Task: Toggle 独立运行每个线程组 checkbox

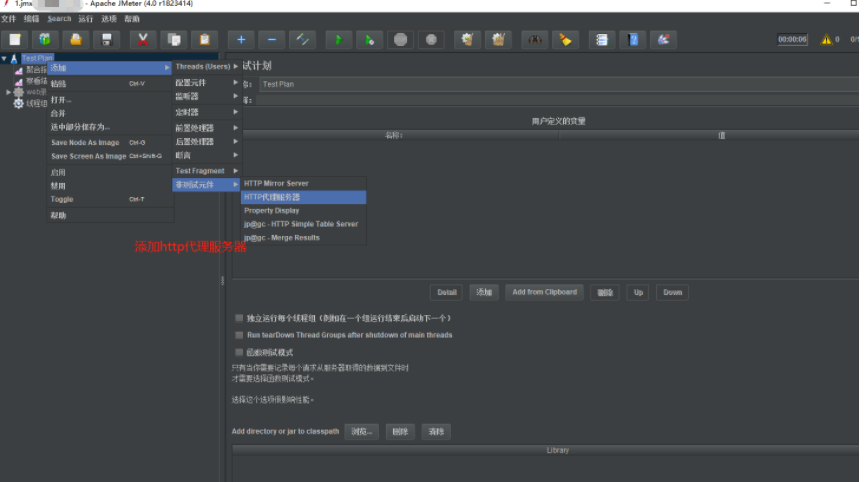Action: click(x=239, y=318)
